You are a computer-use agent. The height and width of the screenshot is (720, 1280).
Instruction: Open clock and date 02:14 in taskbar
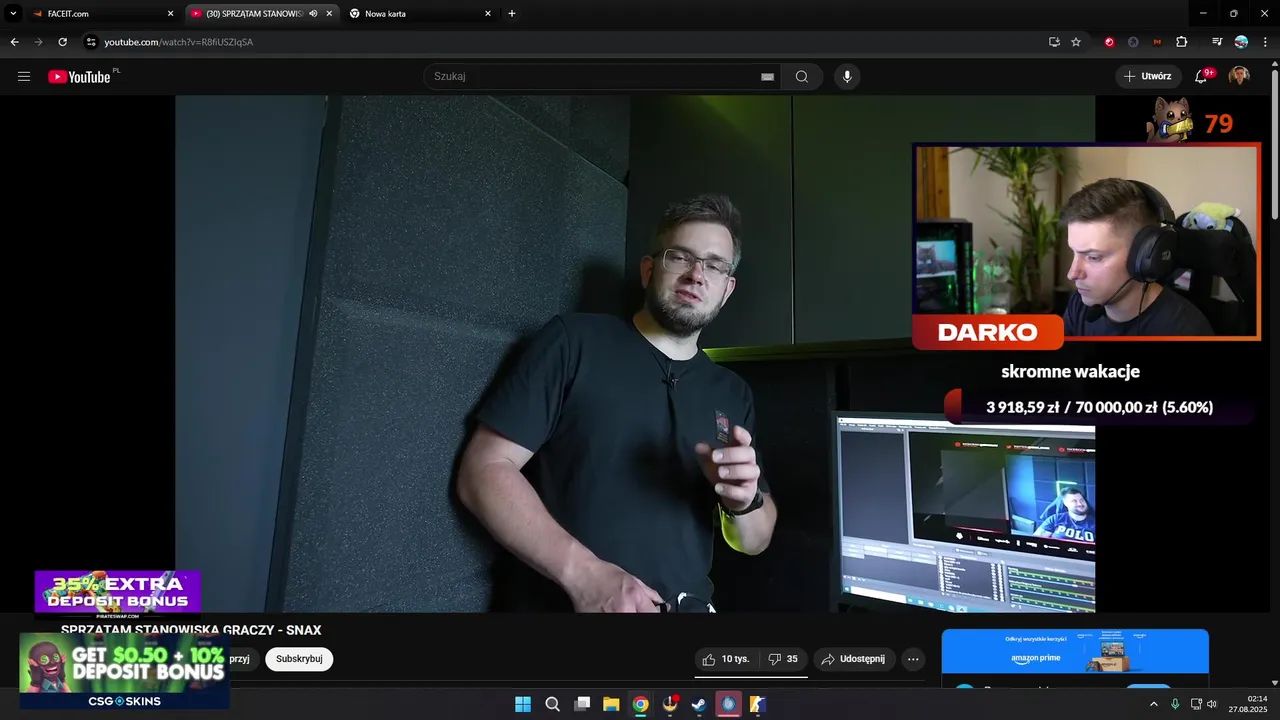point(1250,704)
